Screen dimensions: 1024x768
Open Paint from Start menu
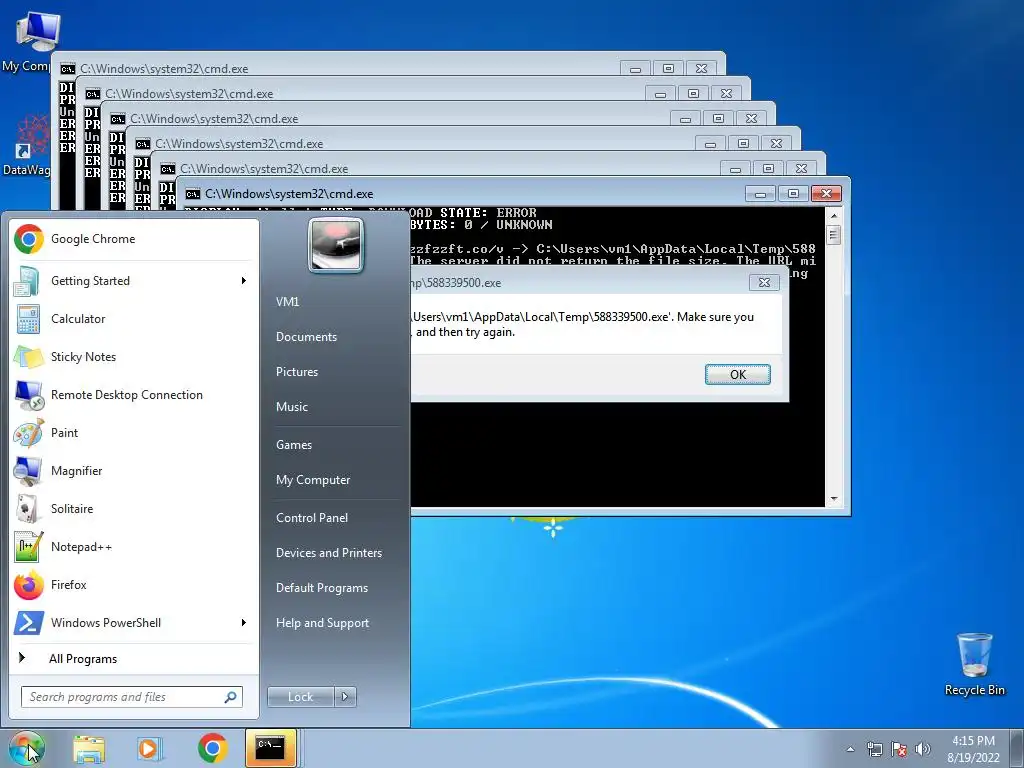[134, 432]
